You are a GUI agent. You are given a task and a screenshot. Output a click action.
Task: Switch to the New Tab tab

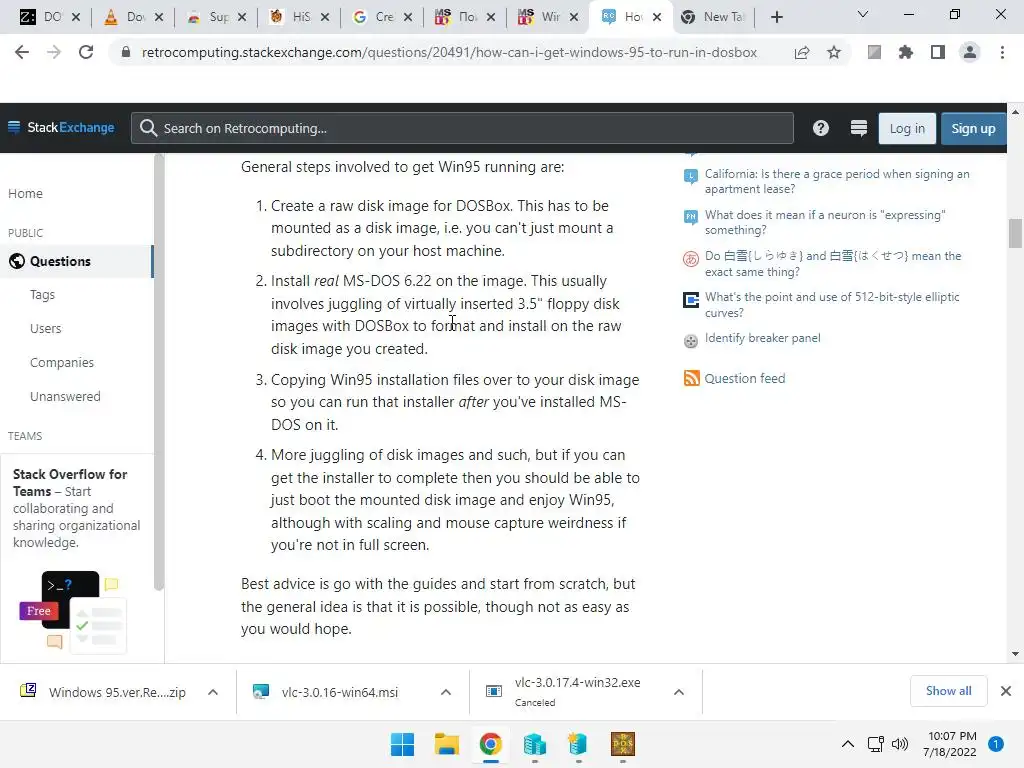click(713, 17)
